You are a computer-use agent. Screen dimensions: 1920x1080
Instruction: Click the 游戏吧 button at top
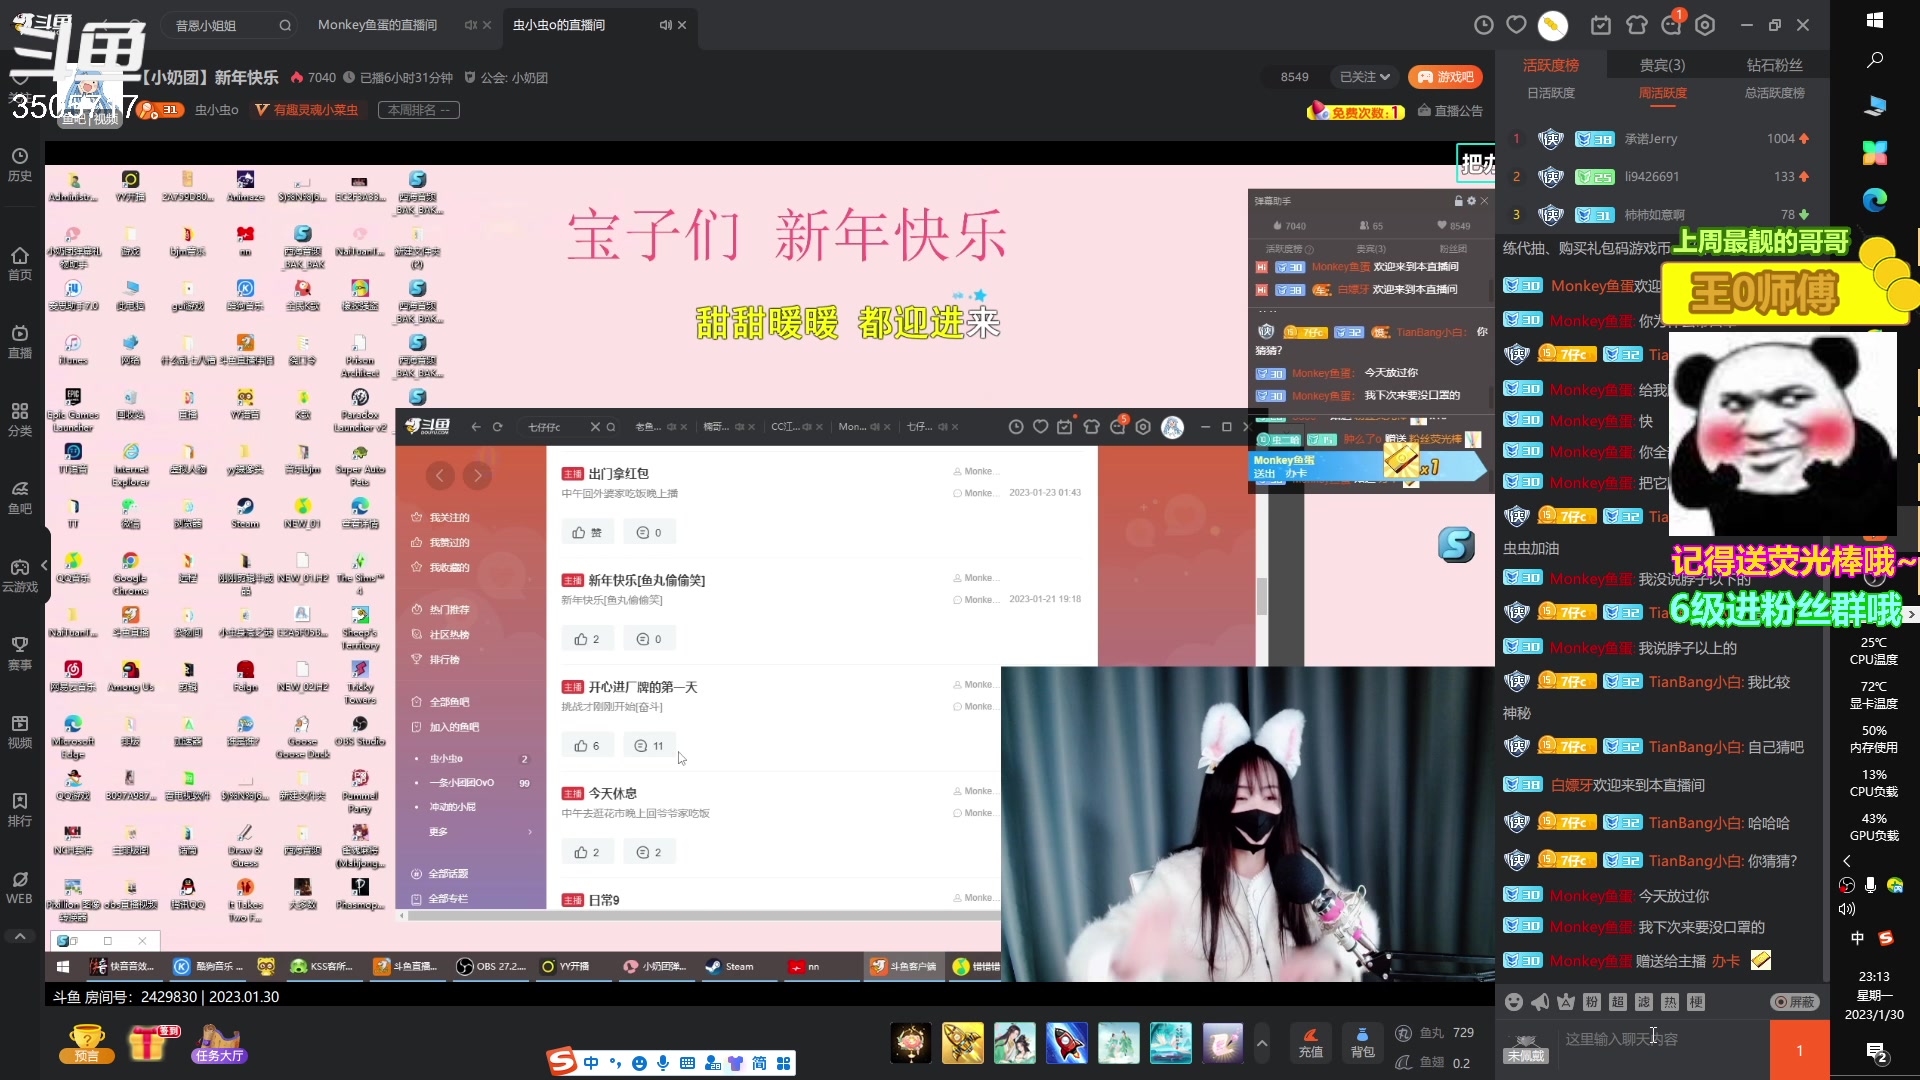tap(1444, 76)
